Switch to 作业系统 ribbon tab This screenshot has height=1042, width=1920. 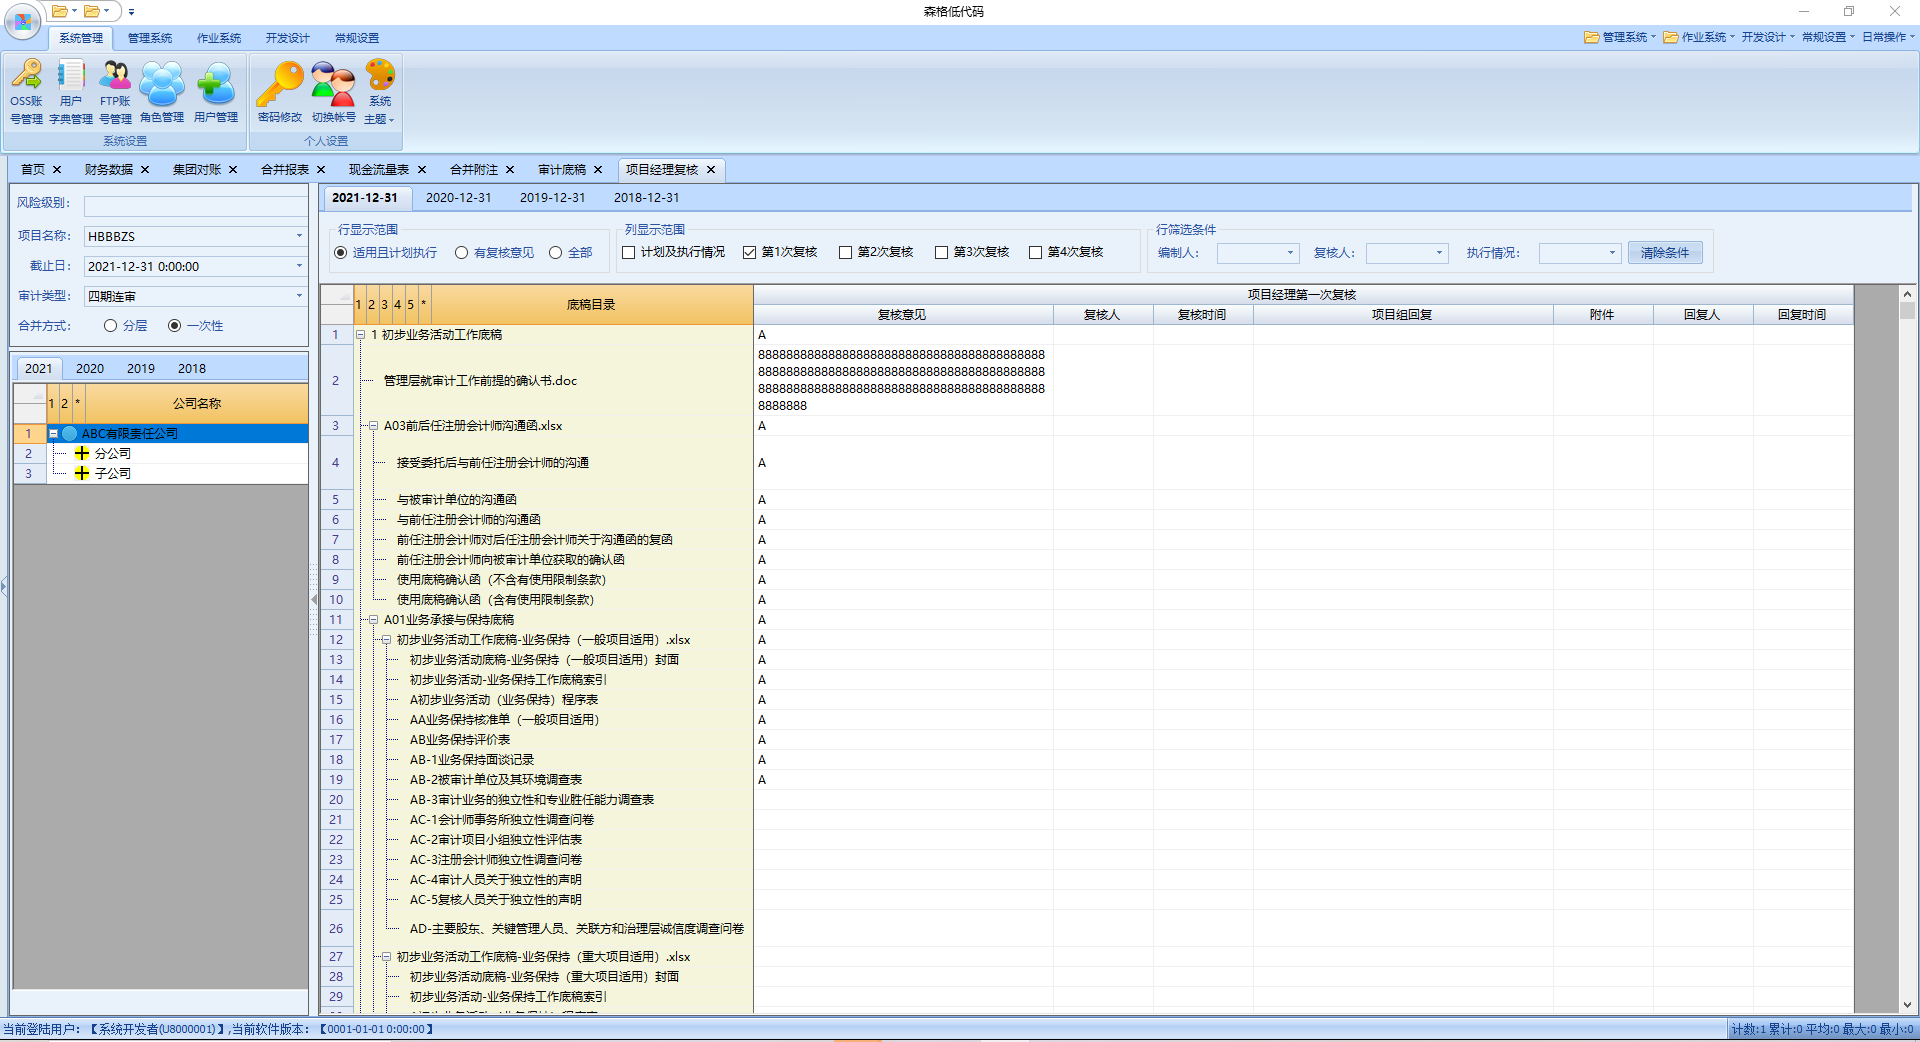219,38
